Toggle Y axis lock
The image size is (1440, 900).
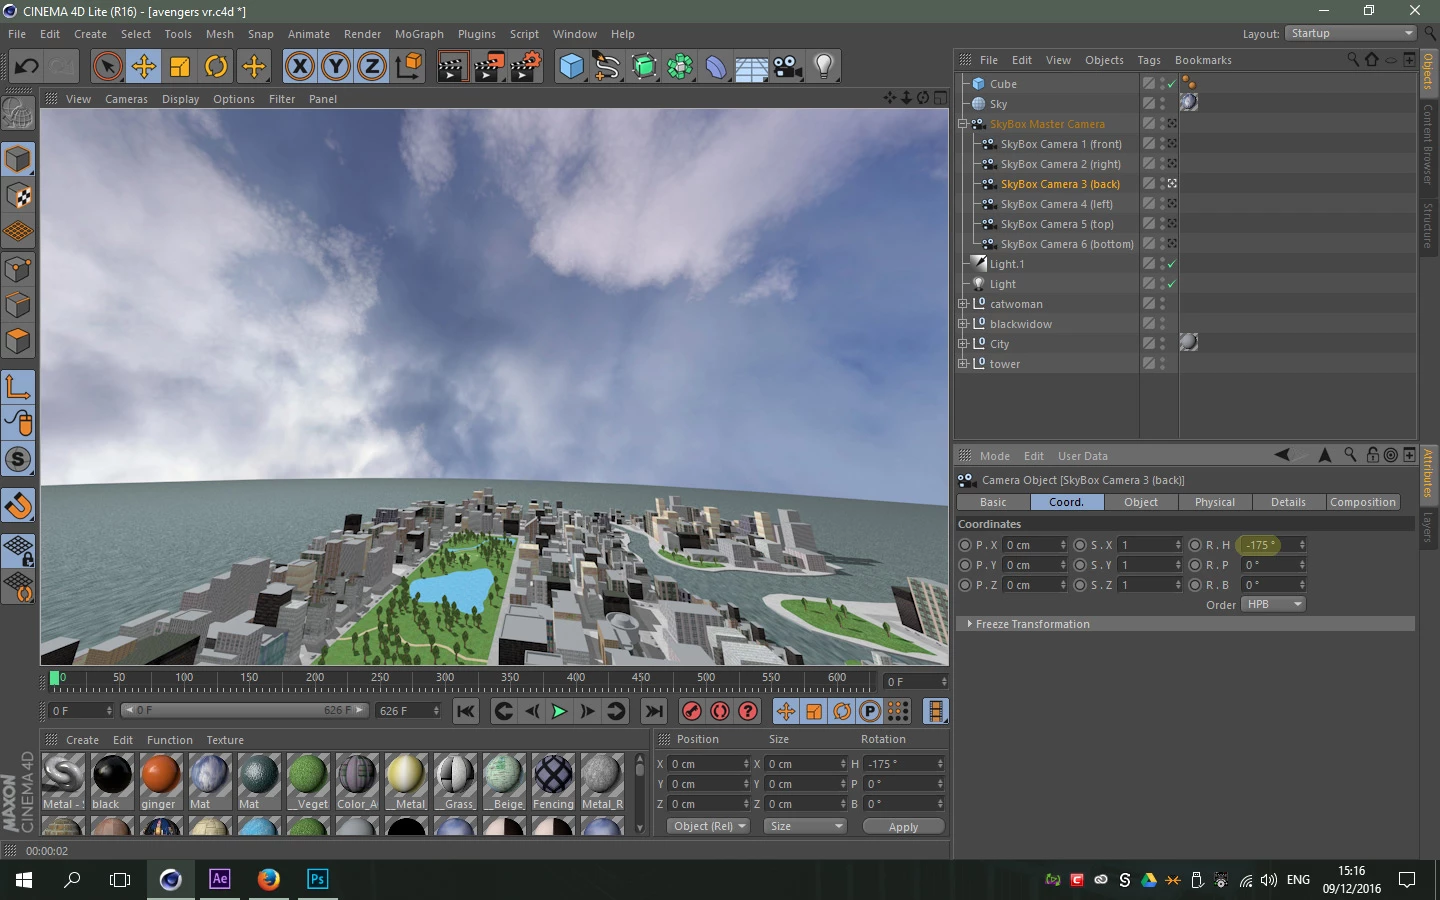point(335,67)
